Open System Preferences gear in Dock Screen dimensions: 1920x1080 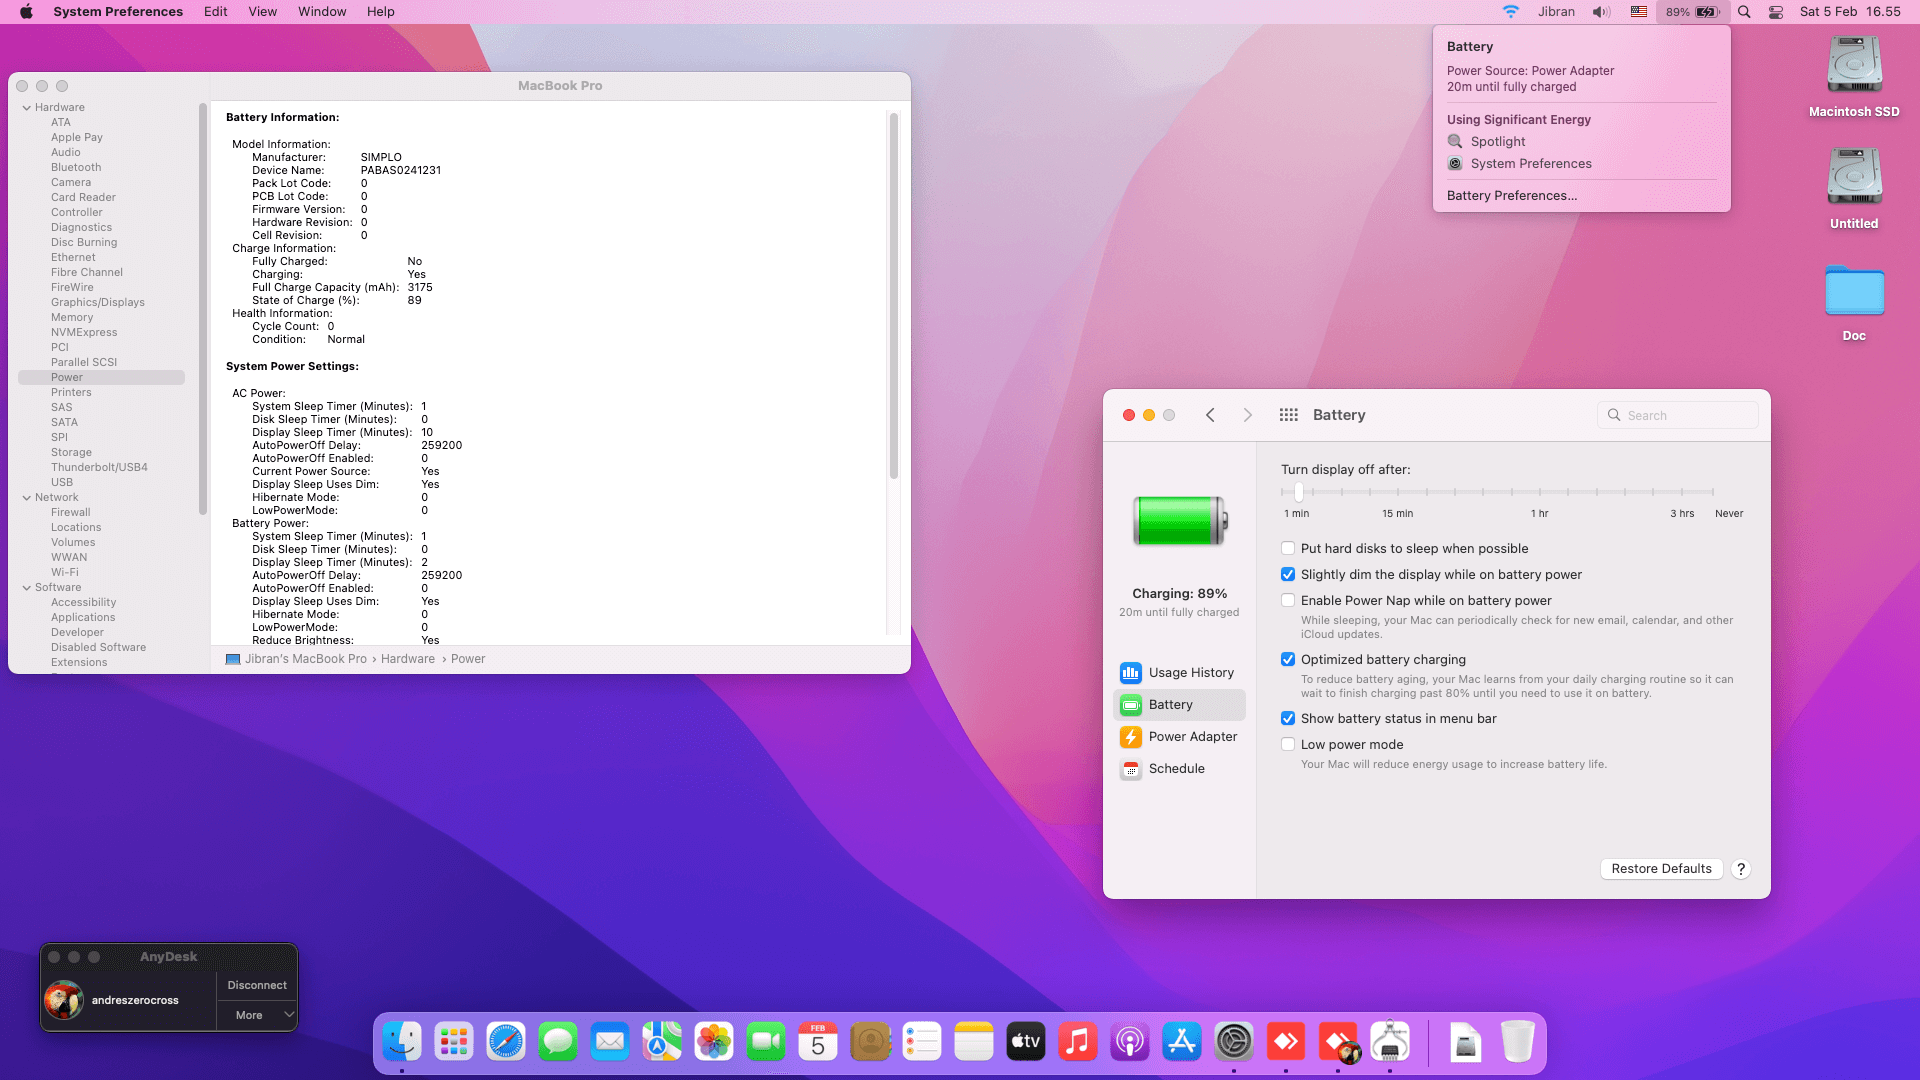(1234, 1042)
